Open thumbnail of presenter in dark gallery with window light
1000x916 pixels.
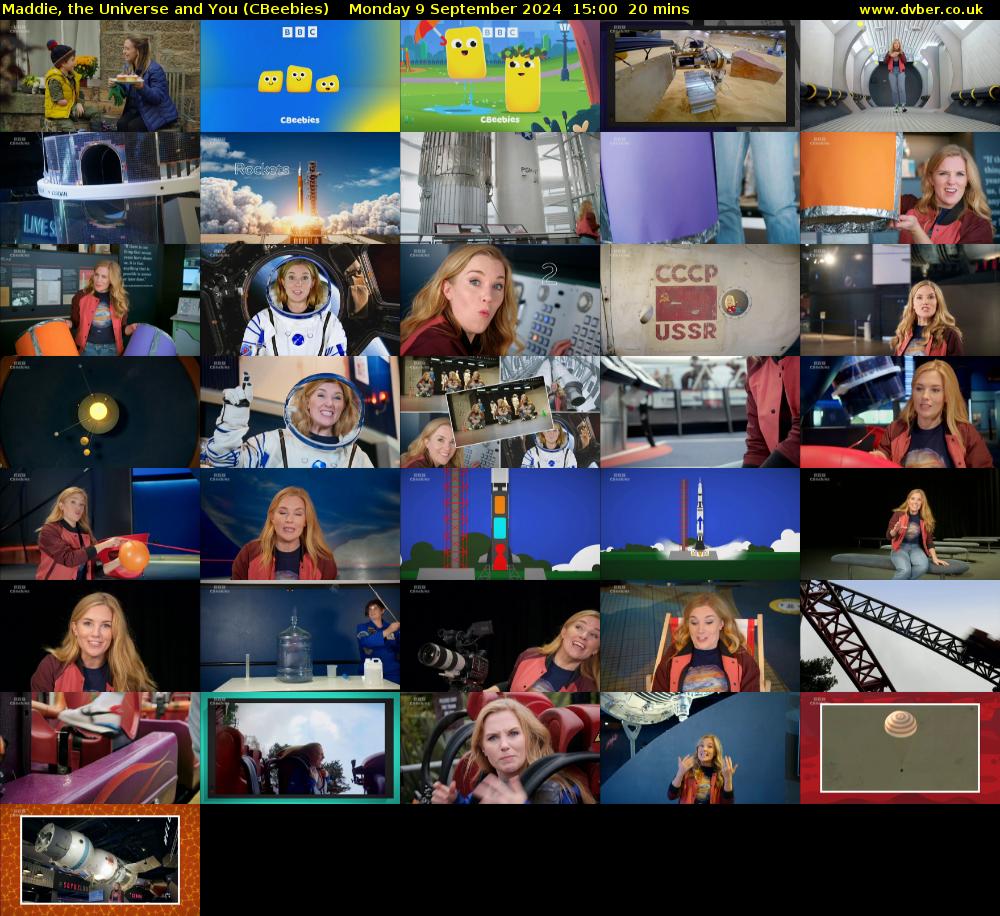coord(900,300)
